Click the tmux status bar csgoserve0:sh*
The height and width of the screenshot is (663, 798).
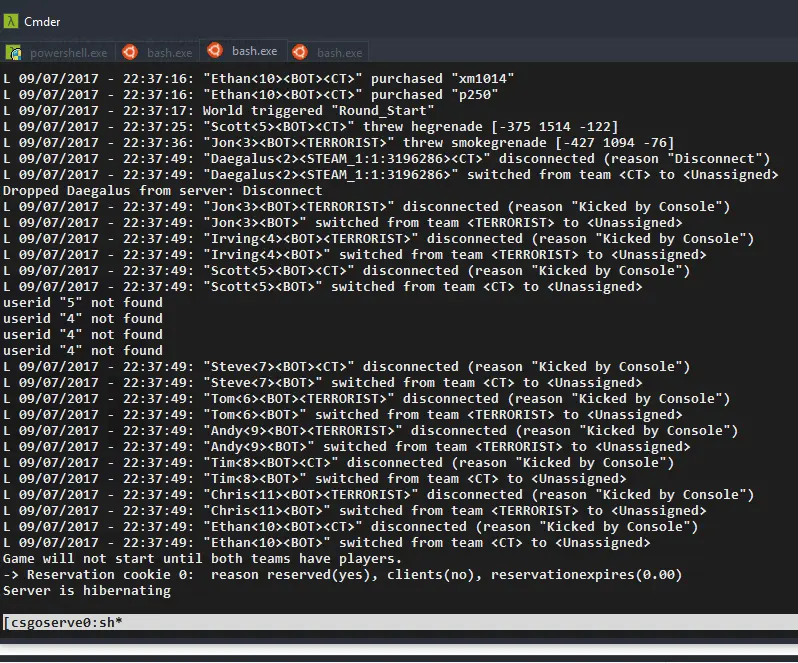coord(399,622)
